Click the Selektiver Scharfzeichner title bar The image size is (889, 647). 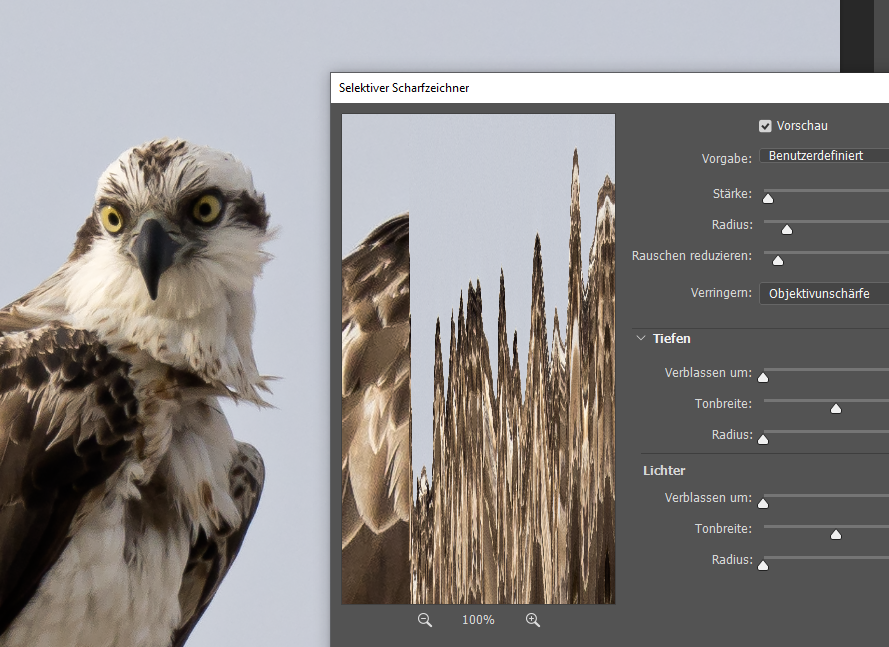pyautogui.click(x=609, y=88)
